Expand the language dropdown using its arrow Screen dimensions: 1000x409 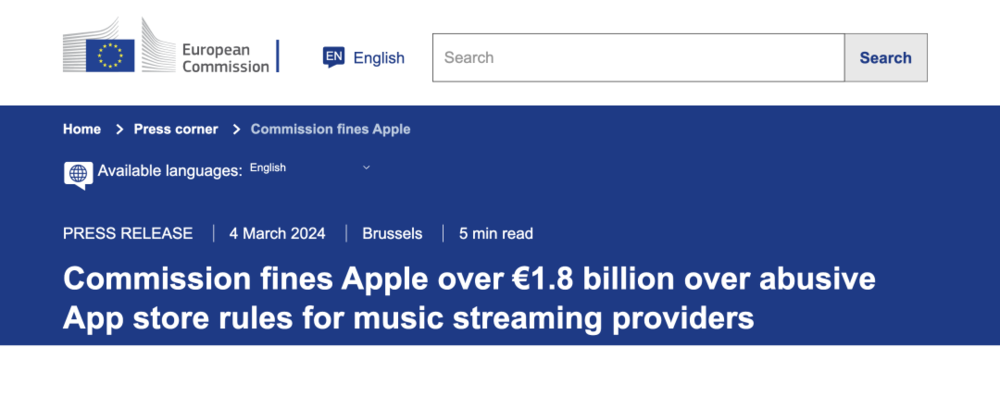point(366,168)
